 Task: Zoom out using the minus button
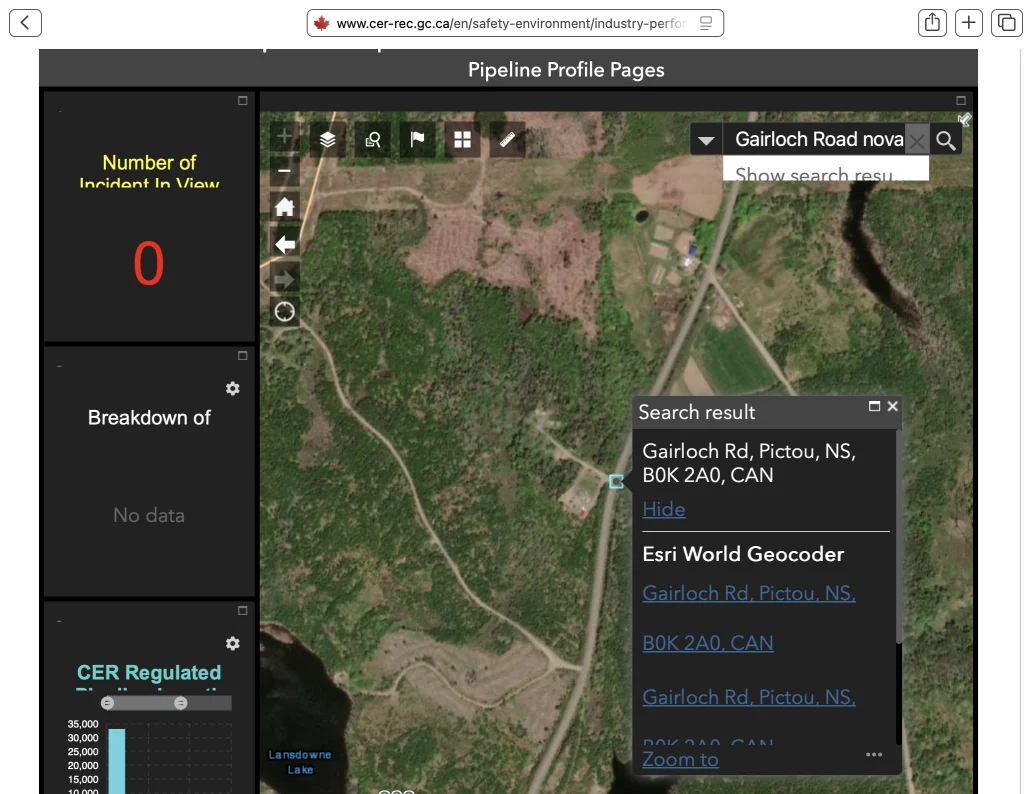point(285,171)
